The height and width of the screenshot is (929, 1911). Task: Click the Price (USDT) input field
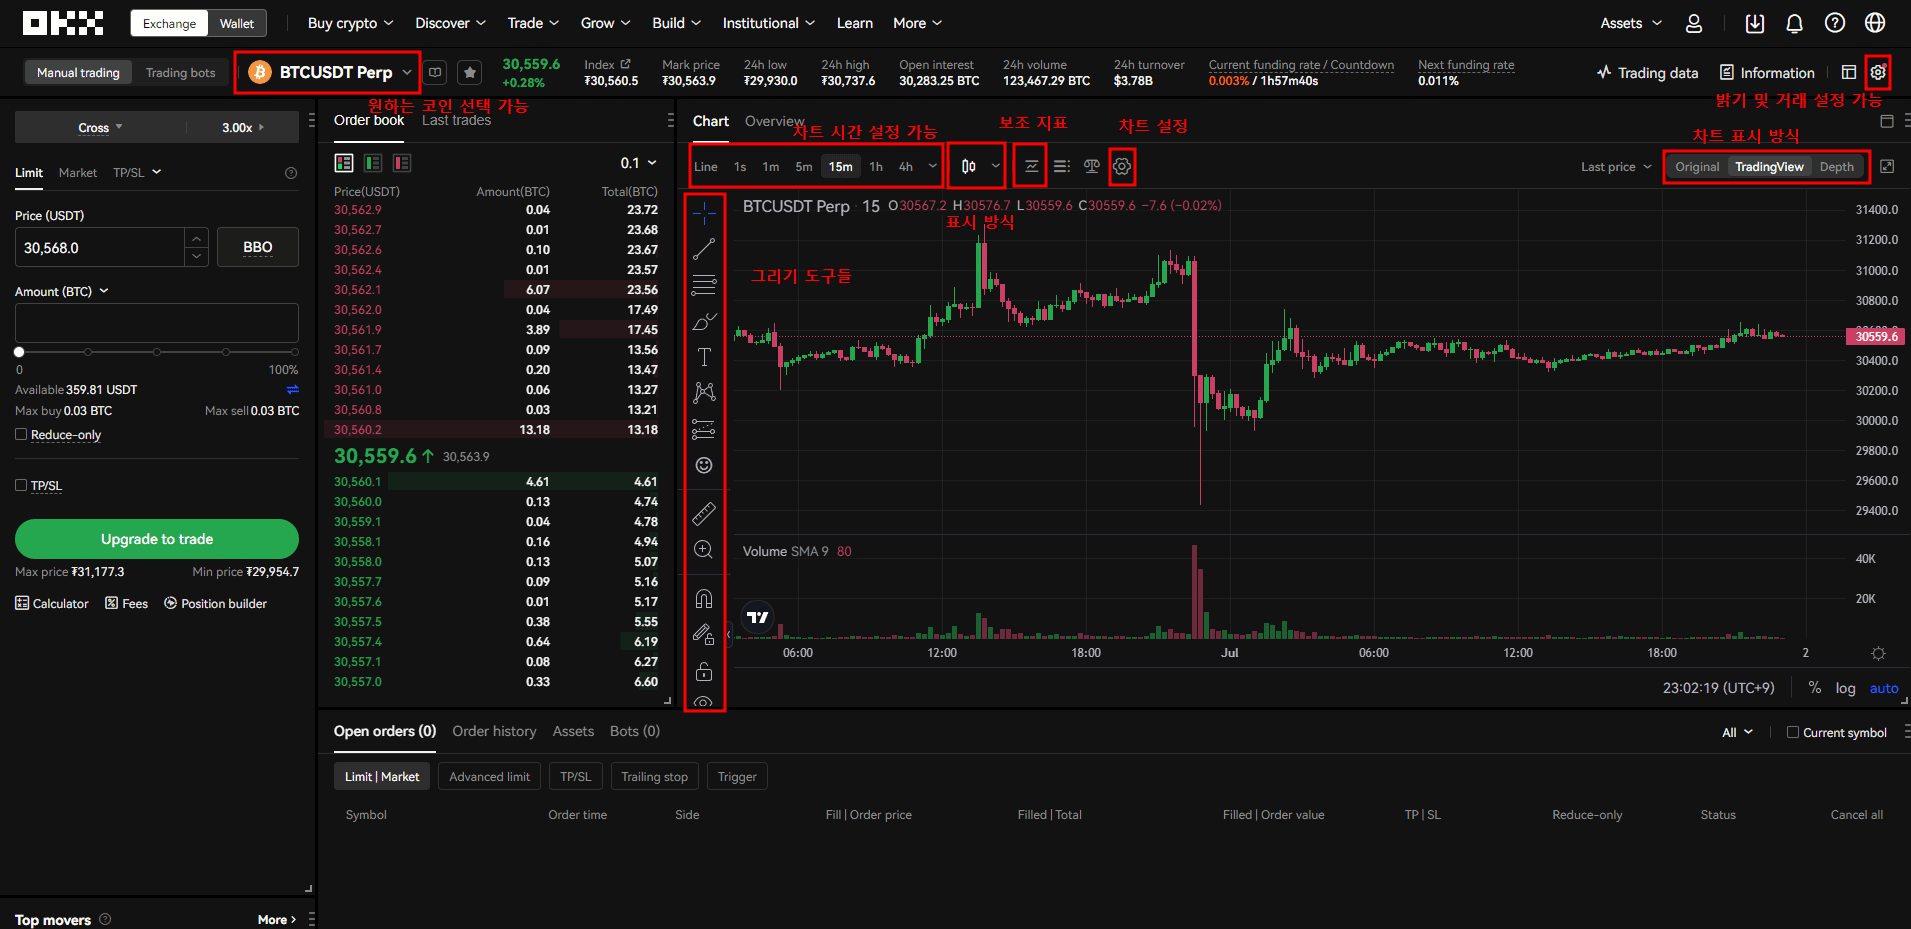tap(100, 247)
